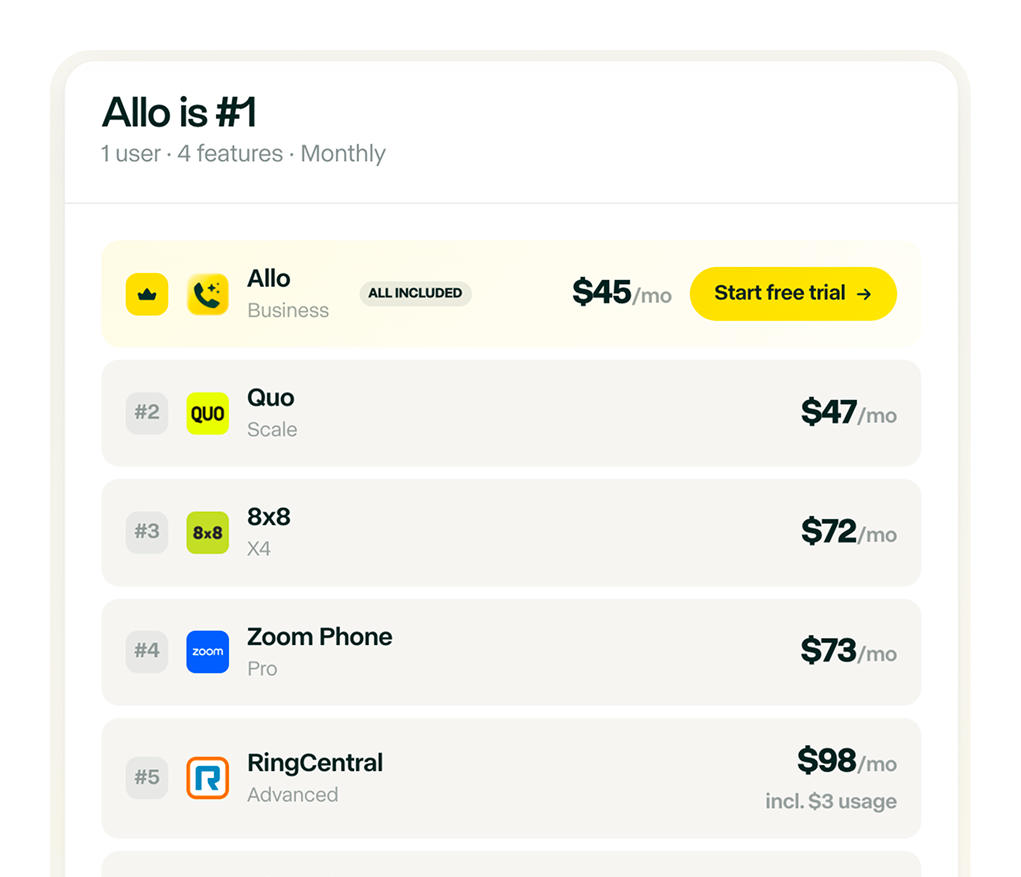This screenshot has width=1021, height=877.
Task: Click the blue Zoom Phone logo
Action: click(207, 652)
